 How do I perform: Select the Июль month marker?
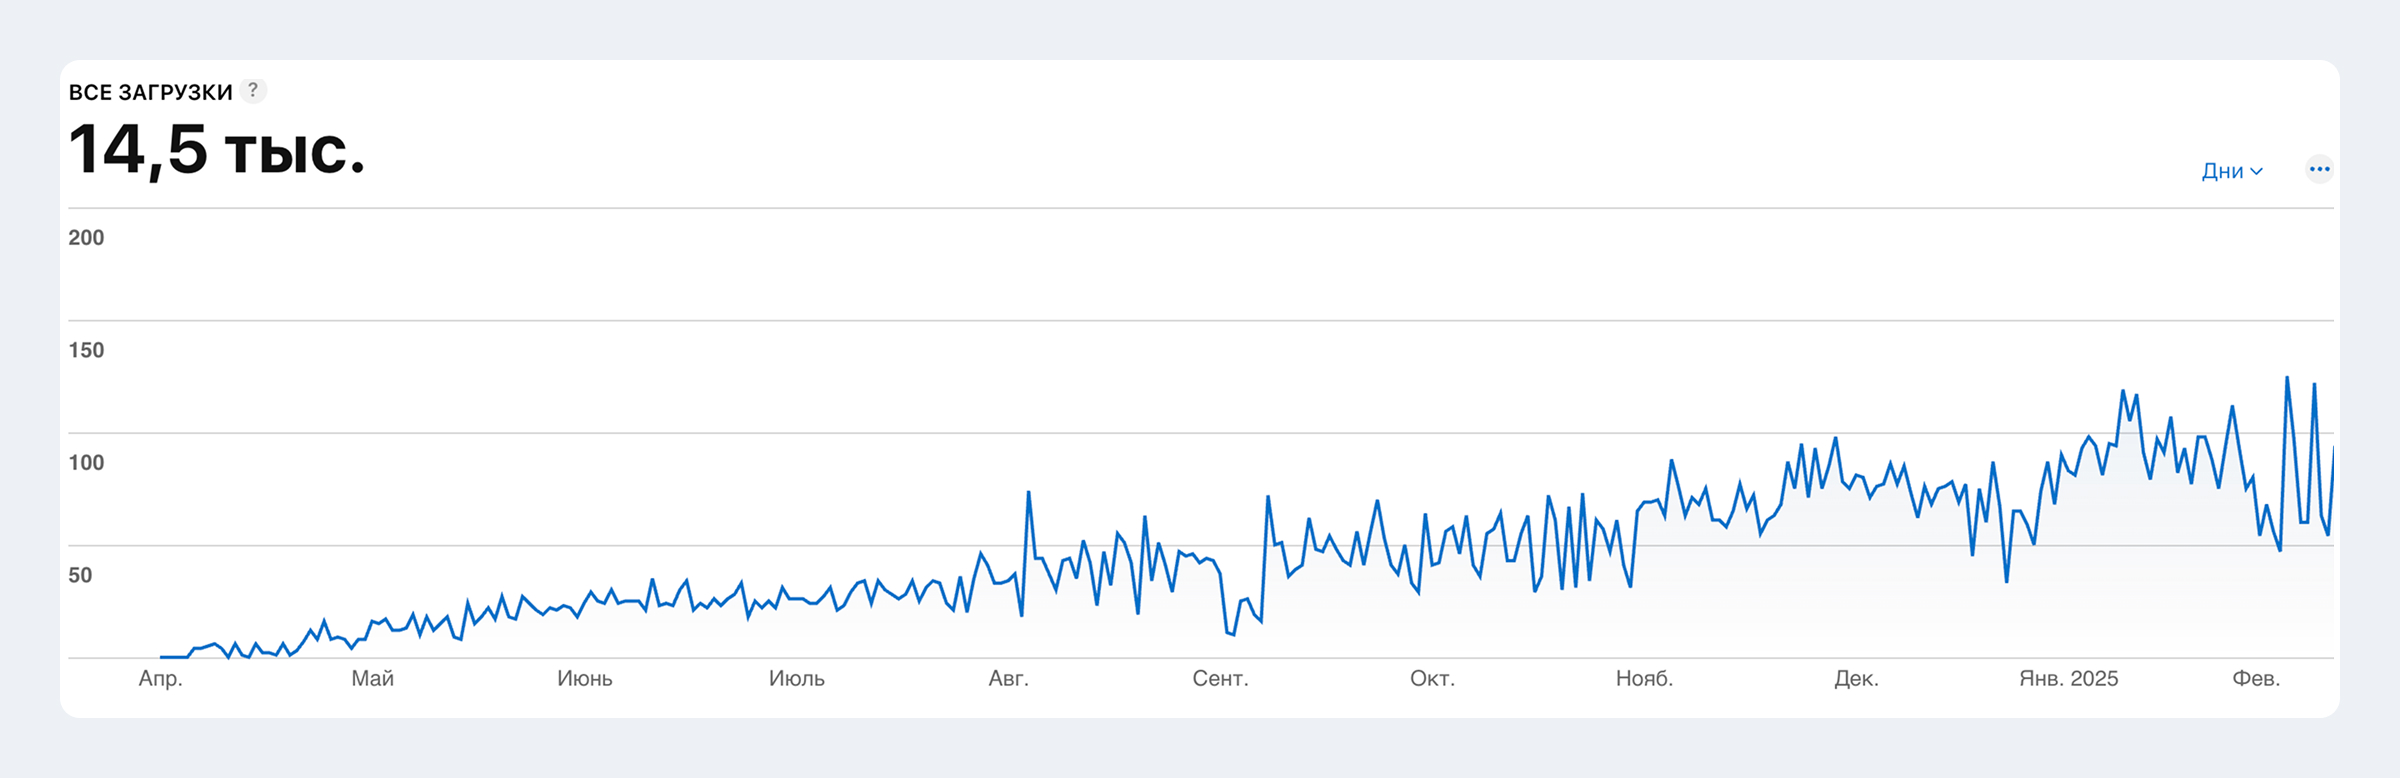click(x=796, y=679)
